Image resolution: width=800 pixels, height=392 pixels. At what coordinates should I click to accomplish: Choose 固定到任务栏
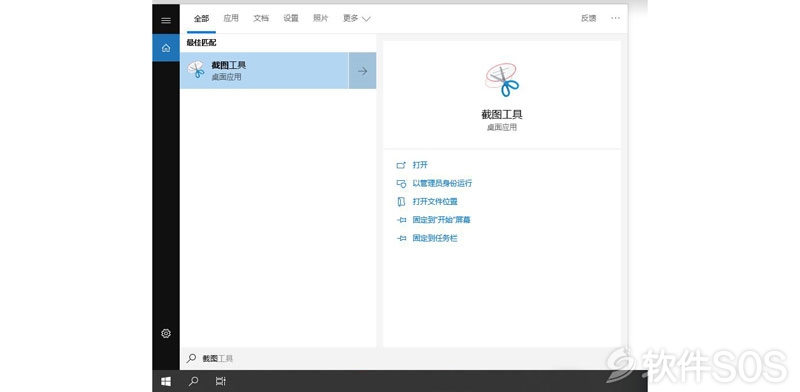pyautogui.click(x=435, y=238)
